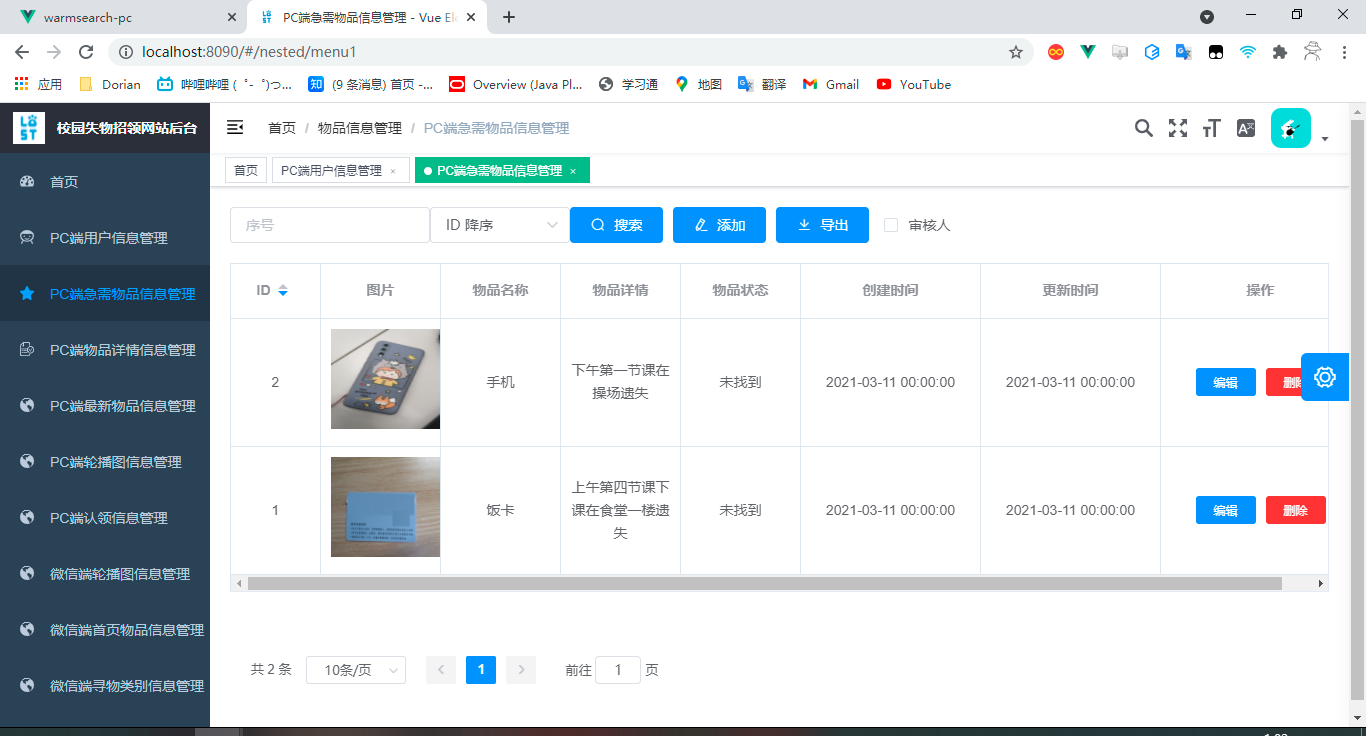This screenshot has width=1366, height=736.
Task: Click 编辑 button for 手机 row
Action: click(x=1226, y=382)
